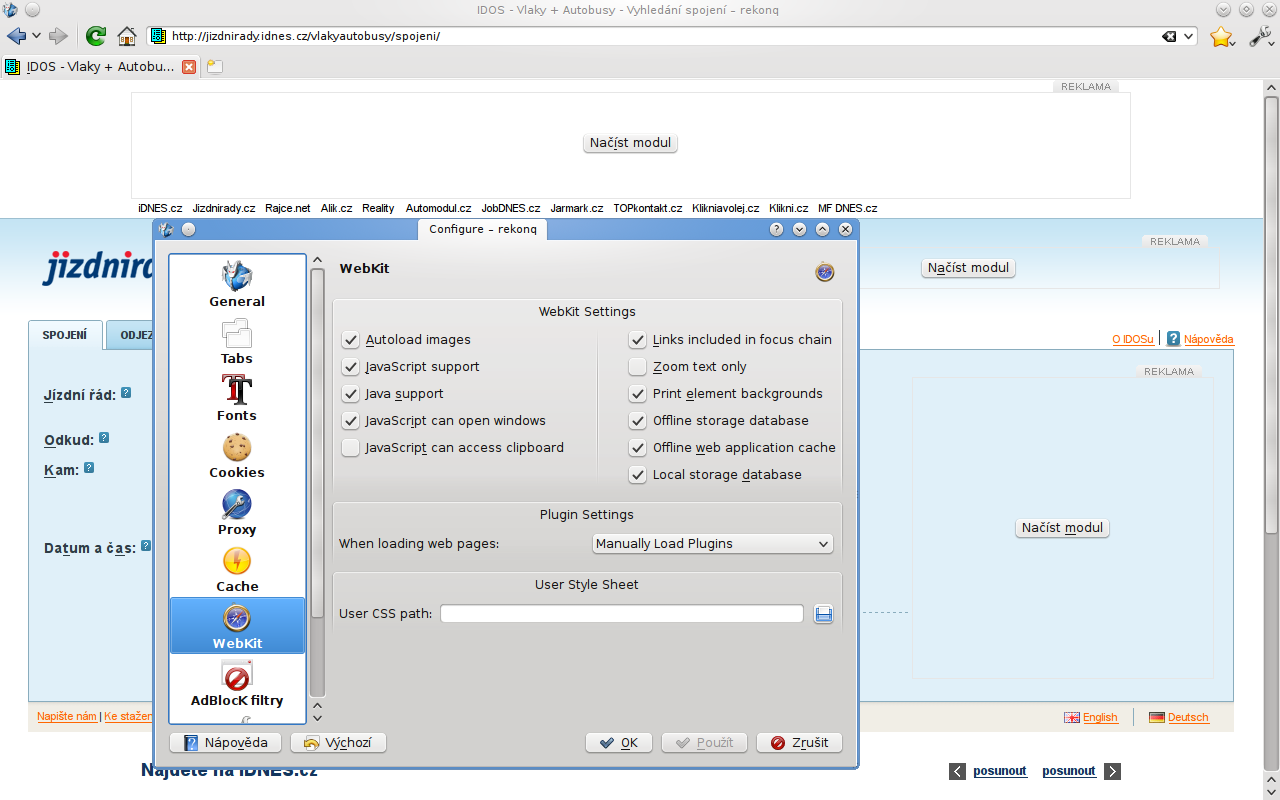This screenshot has width=1280, height=800.
Task: Browse for a user CSS file
Action: point(824,614)
